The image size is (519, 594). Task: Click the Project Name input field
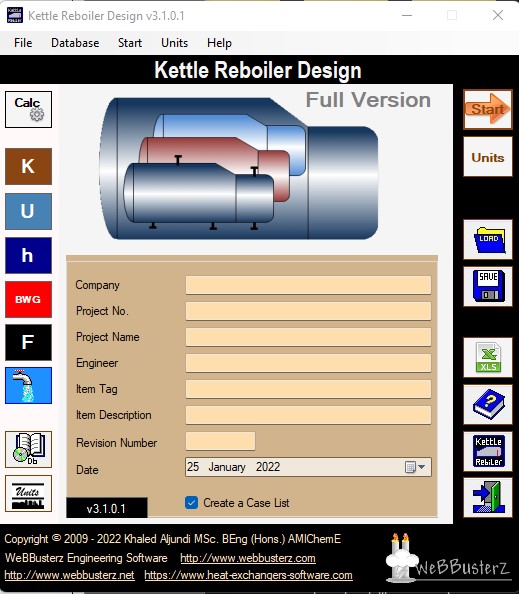pyautogui.click(x=308, y=337)
